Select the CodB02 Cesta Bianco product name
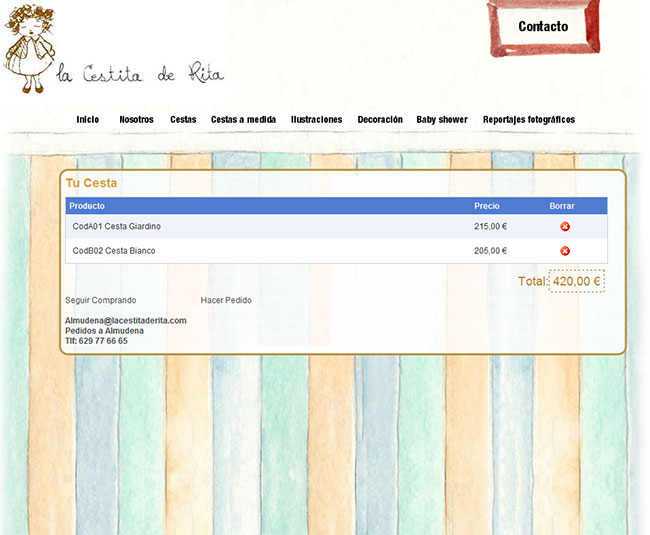 [x=114, y=250]
